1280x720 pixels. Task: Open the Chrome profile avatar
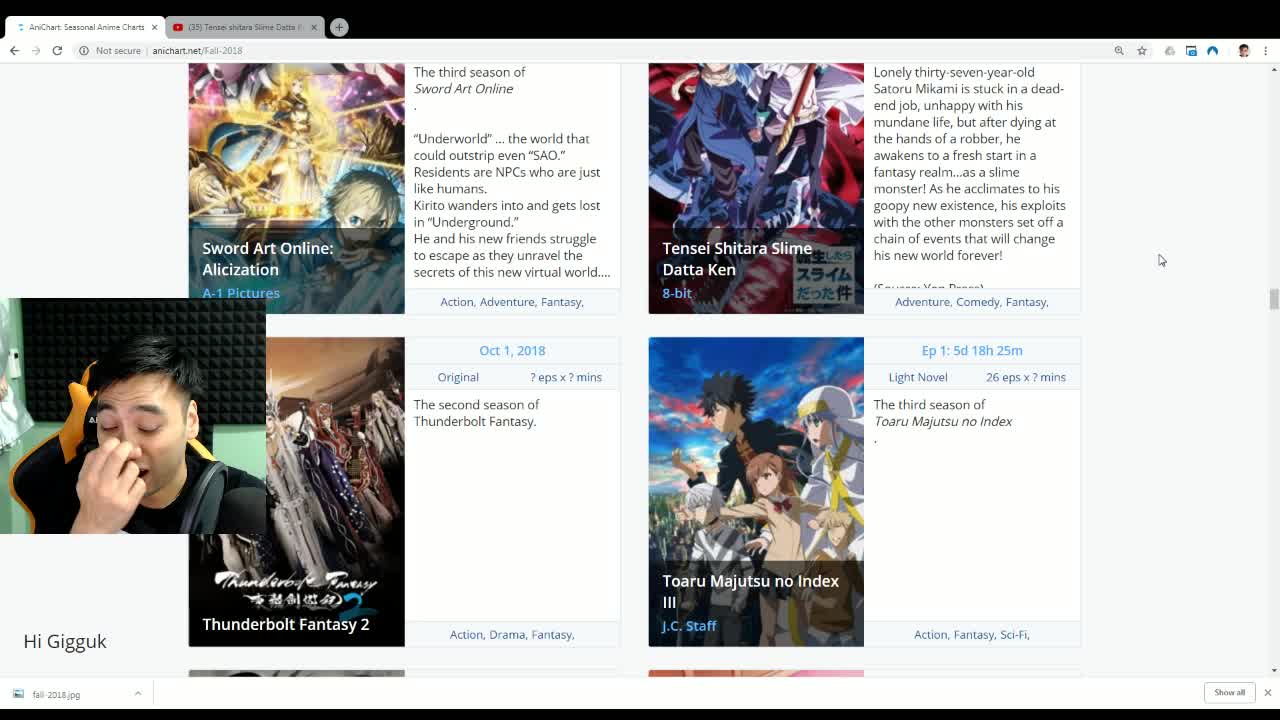[1243, 51]
